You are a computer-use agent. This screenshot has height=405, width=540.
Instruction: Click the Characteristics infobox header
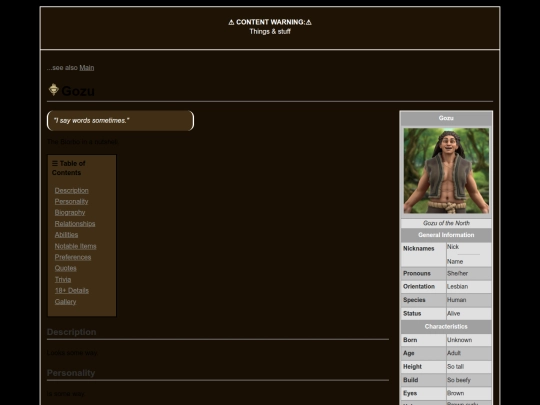(x=446, y=326)
